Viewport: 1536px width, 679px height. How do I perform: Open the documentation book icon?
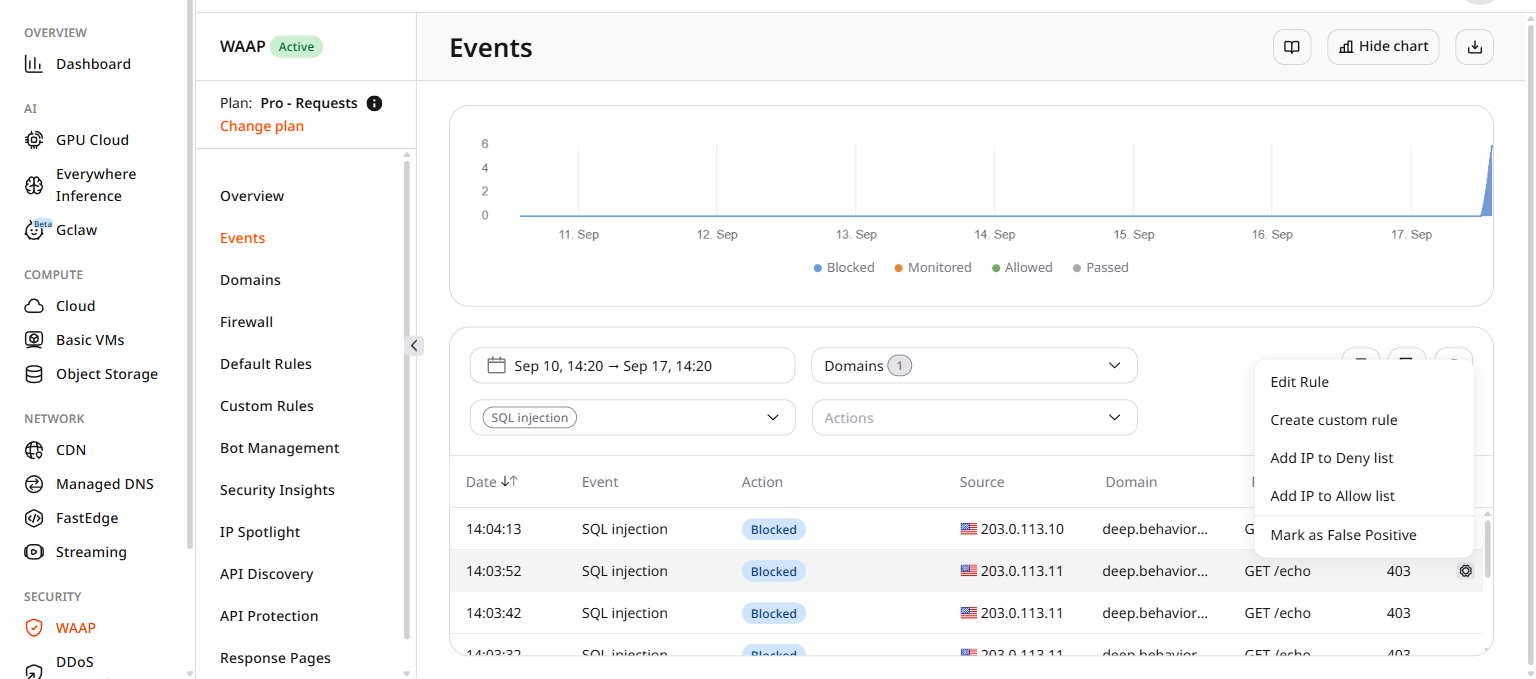1292,47
